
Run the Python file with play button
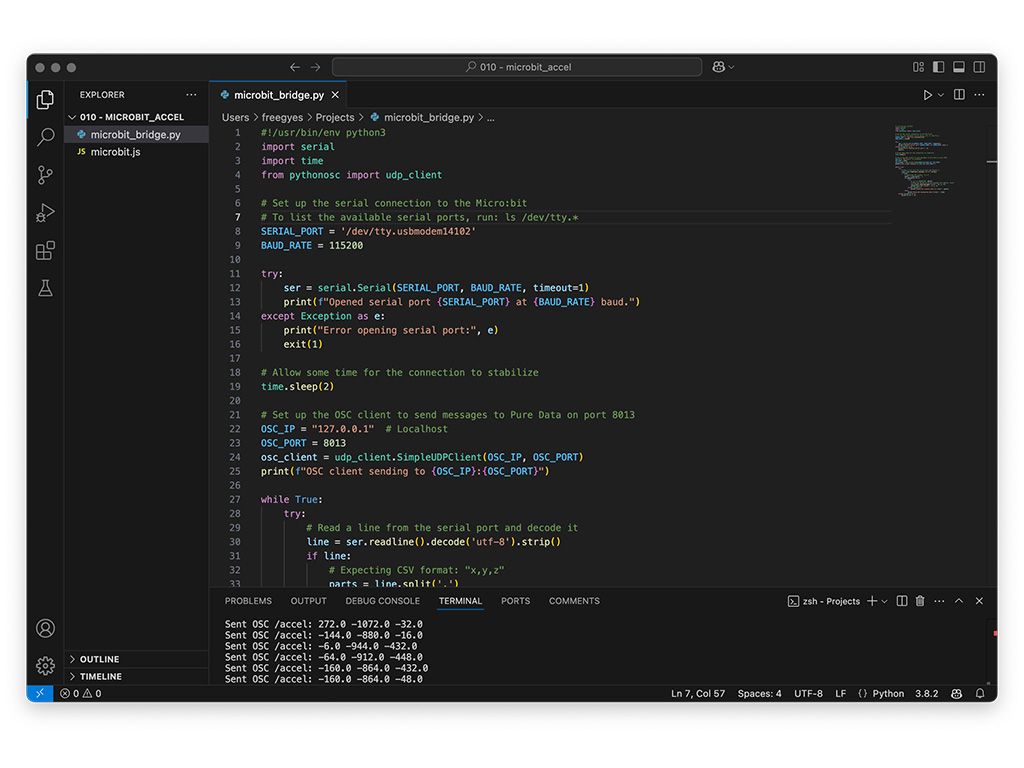tap(927, 95)
